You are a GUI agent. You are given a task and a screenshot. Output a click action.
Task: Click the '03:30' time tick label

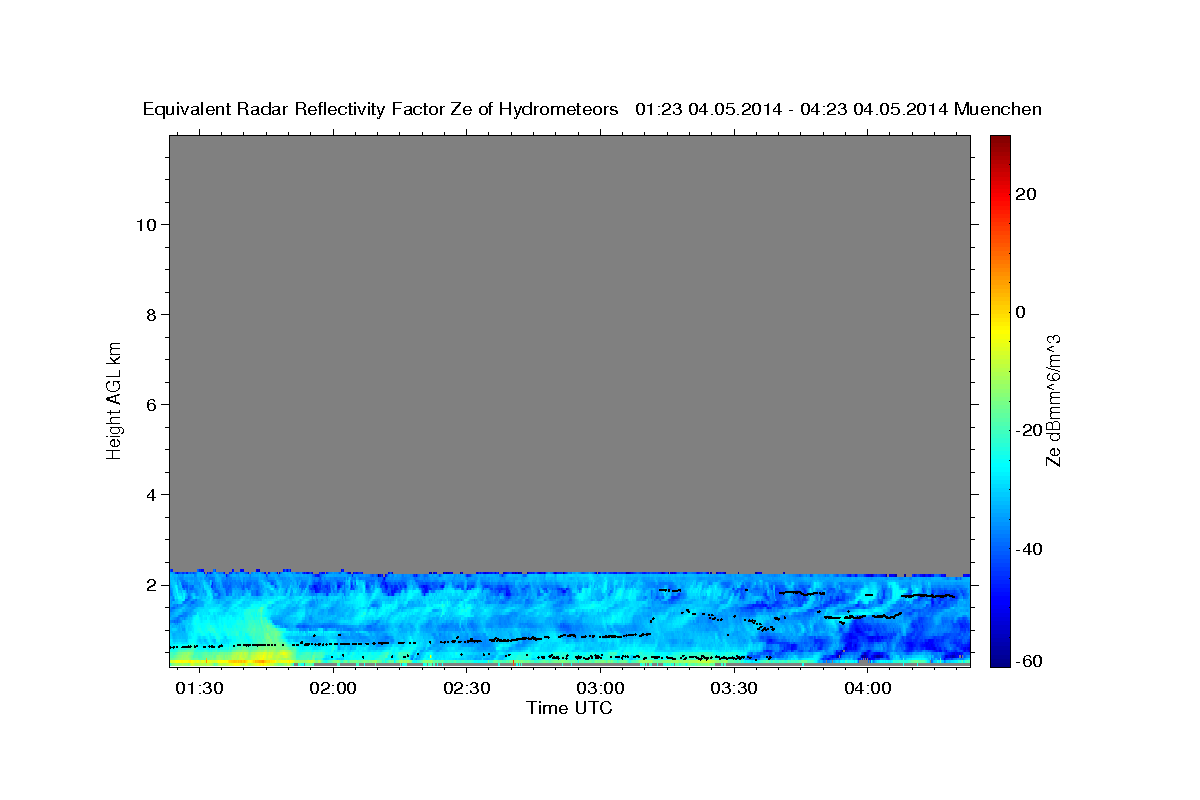point(733,689)
